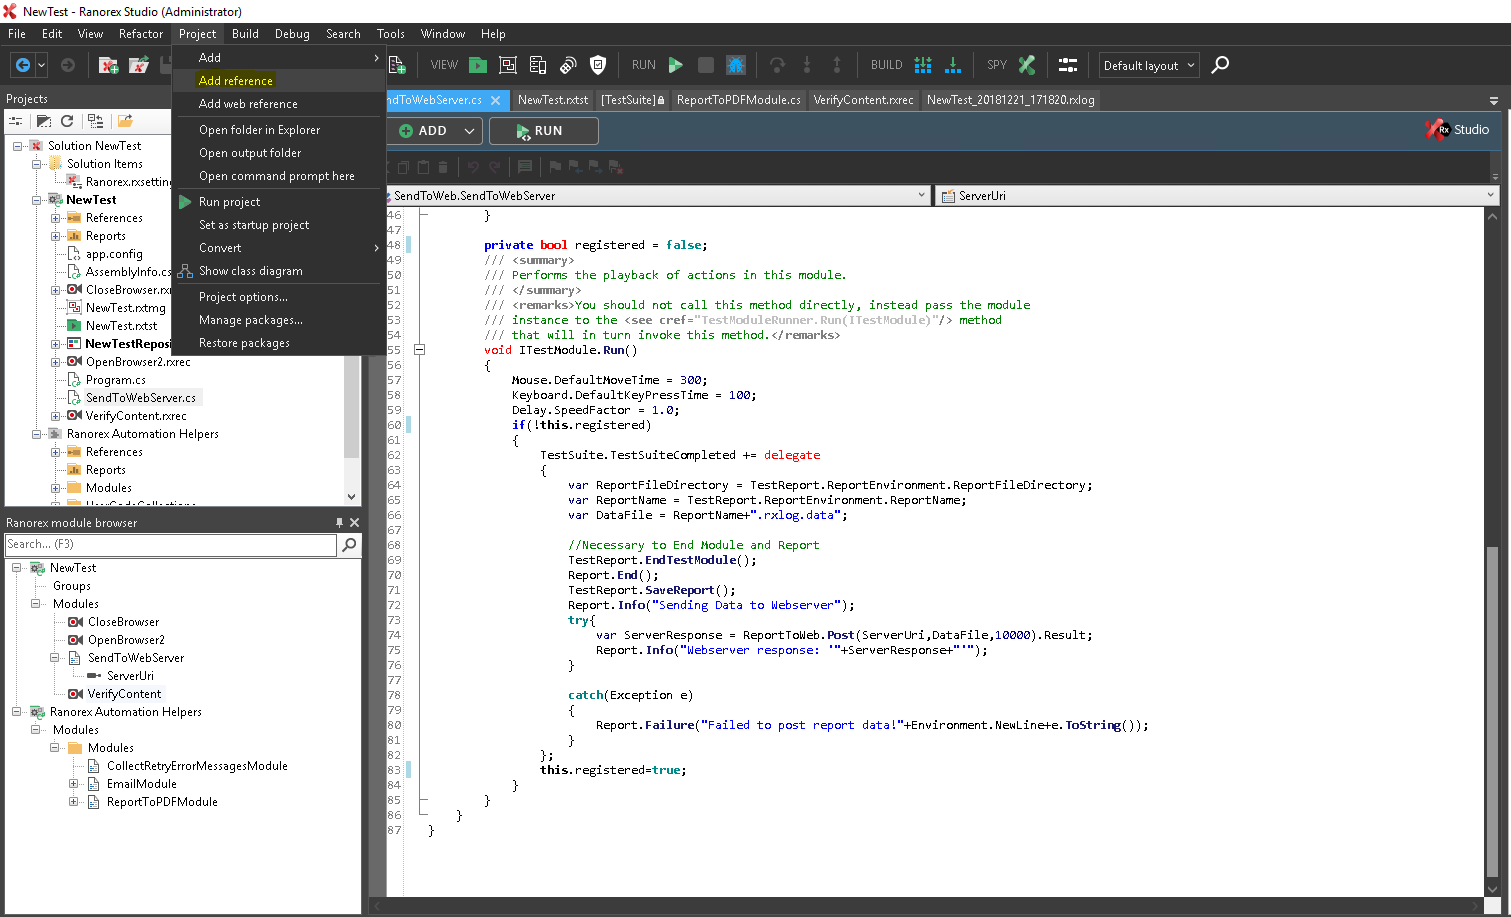Click the build current project icon

click(x=953, y=65)
